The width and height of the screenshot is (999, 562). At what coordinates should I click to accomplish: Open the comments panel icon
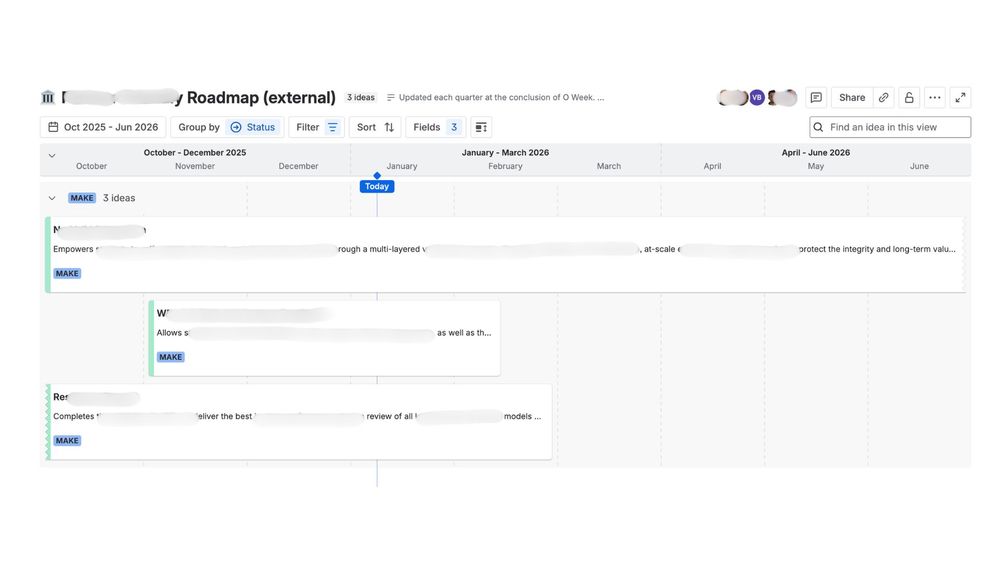[816, 97]
